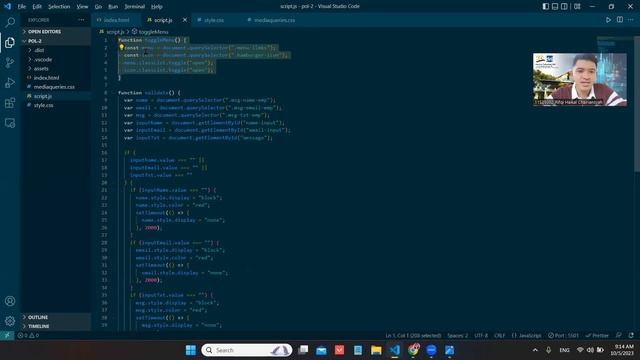
Task: Open the customize layout icon
Action: [x=577, y=6]
